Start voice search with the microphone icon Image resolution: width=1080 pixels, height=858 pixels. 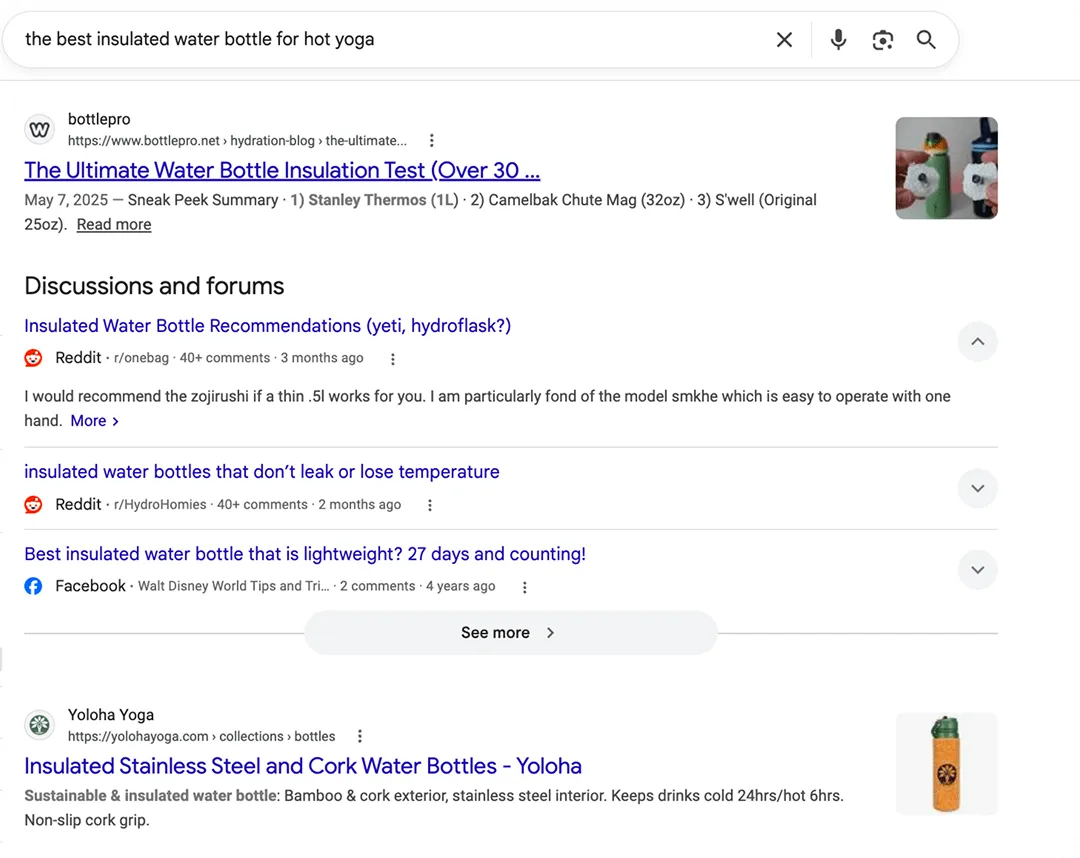(838, 40)
